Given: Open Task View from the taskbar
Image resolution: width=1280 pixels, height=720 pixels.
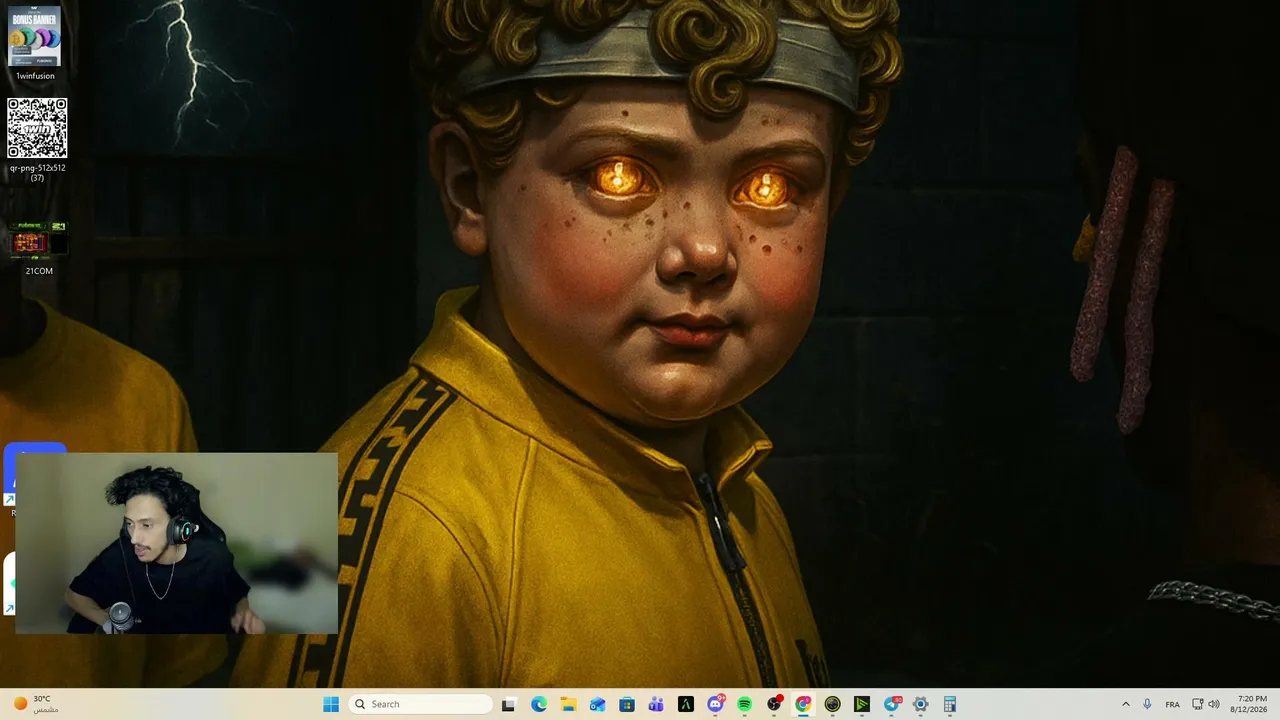Looking at the screenshot, I should click(508, 704).
